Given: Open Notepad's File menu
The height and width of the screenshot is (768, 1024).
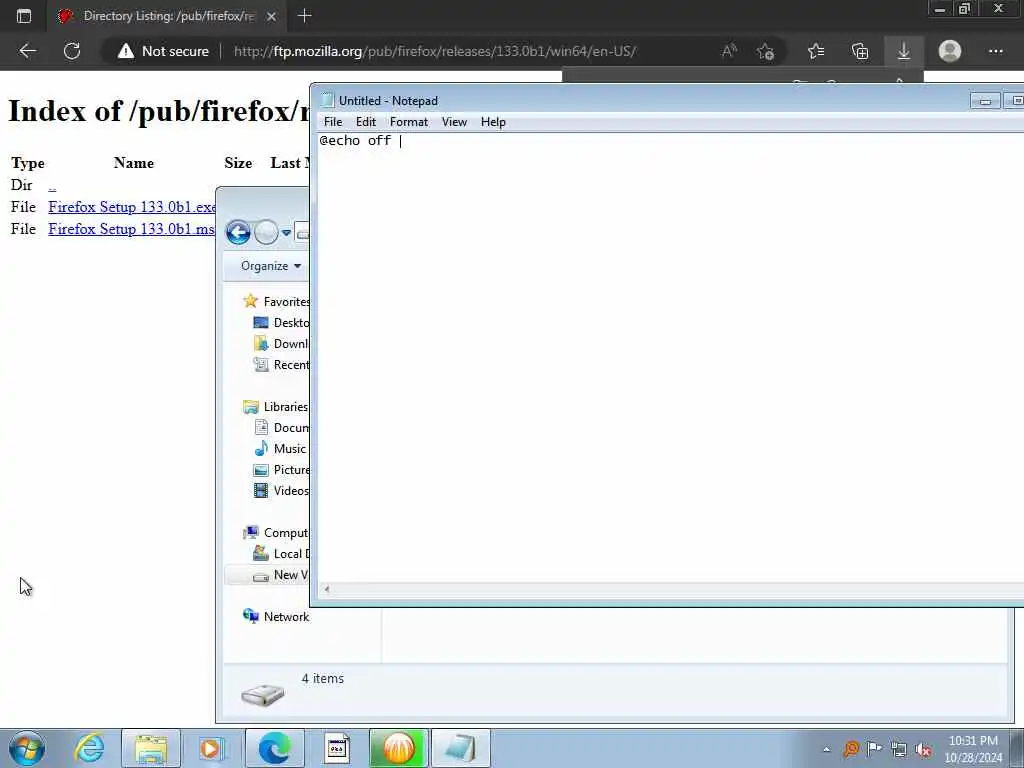Looking at the screenshot, I should click(x=332, y=122).
